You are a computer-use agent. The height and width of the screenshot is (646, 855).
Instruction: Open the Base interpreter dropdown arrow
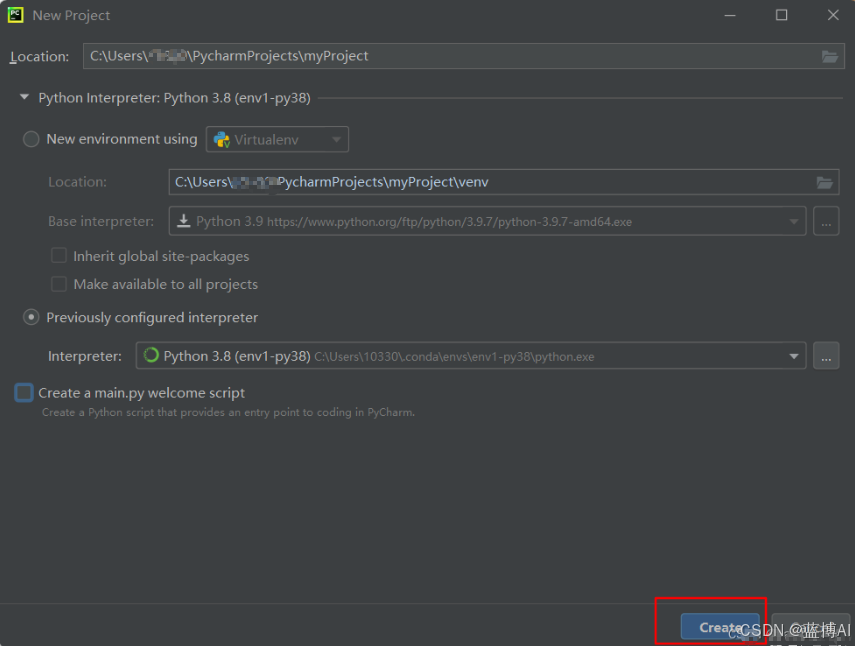[793, 221]
